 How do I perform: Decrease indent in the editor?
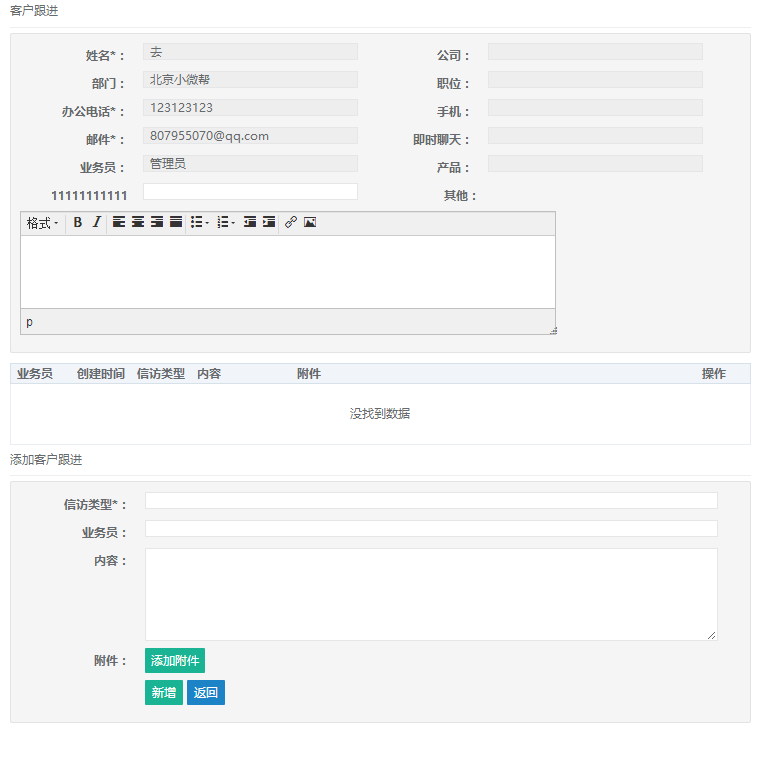(250, 222)
